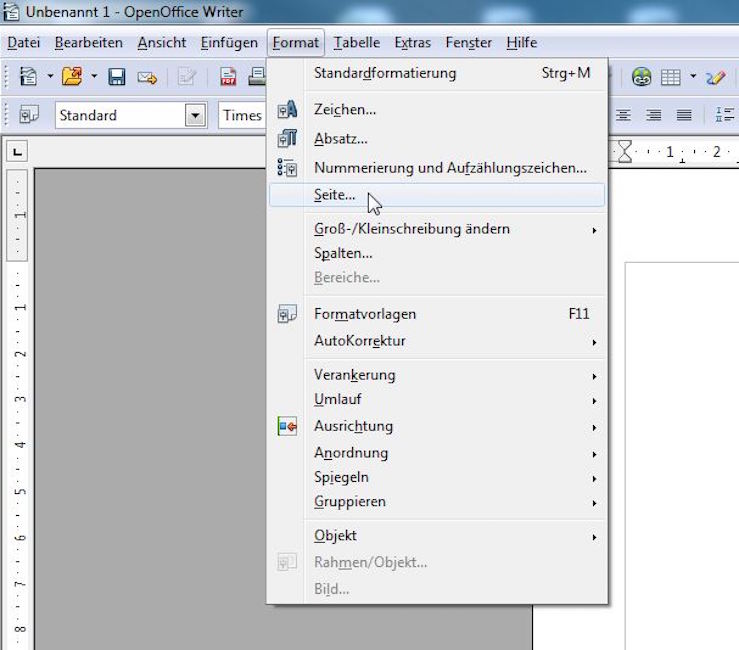Open the Datei menu

pyautogui.click(x=24, y=43)
